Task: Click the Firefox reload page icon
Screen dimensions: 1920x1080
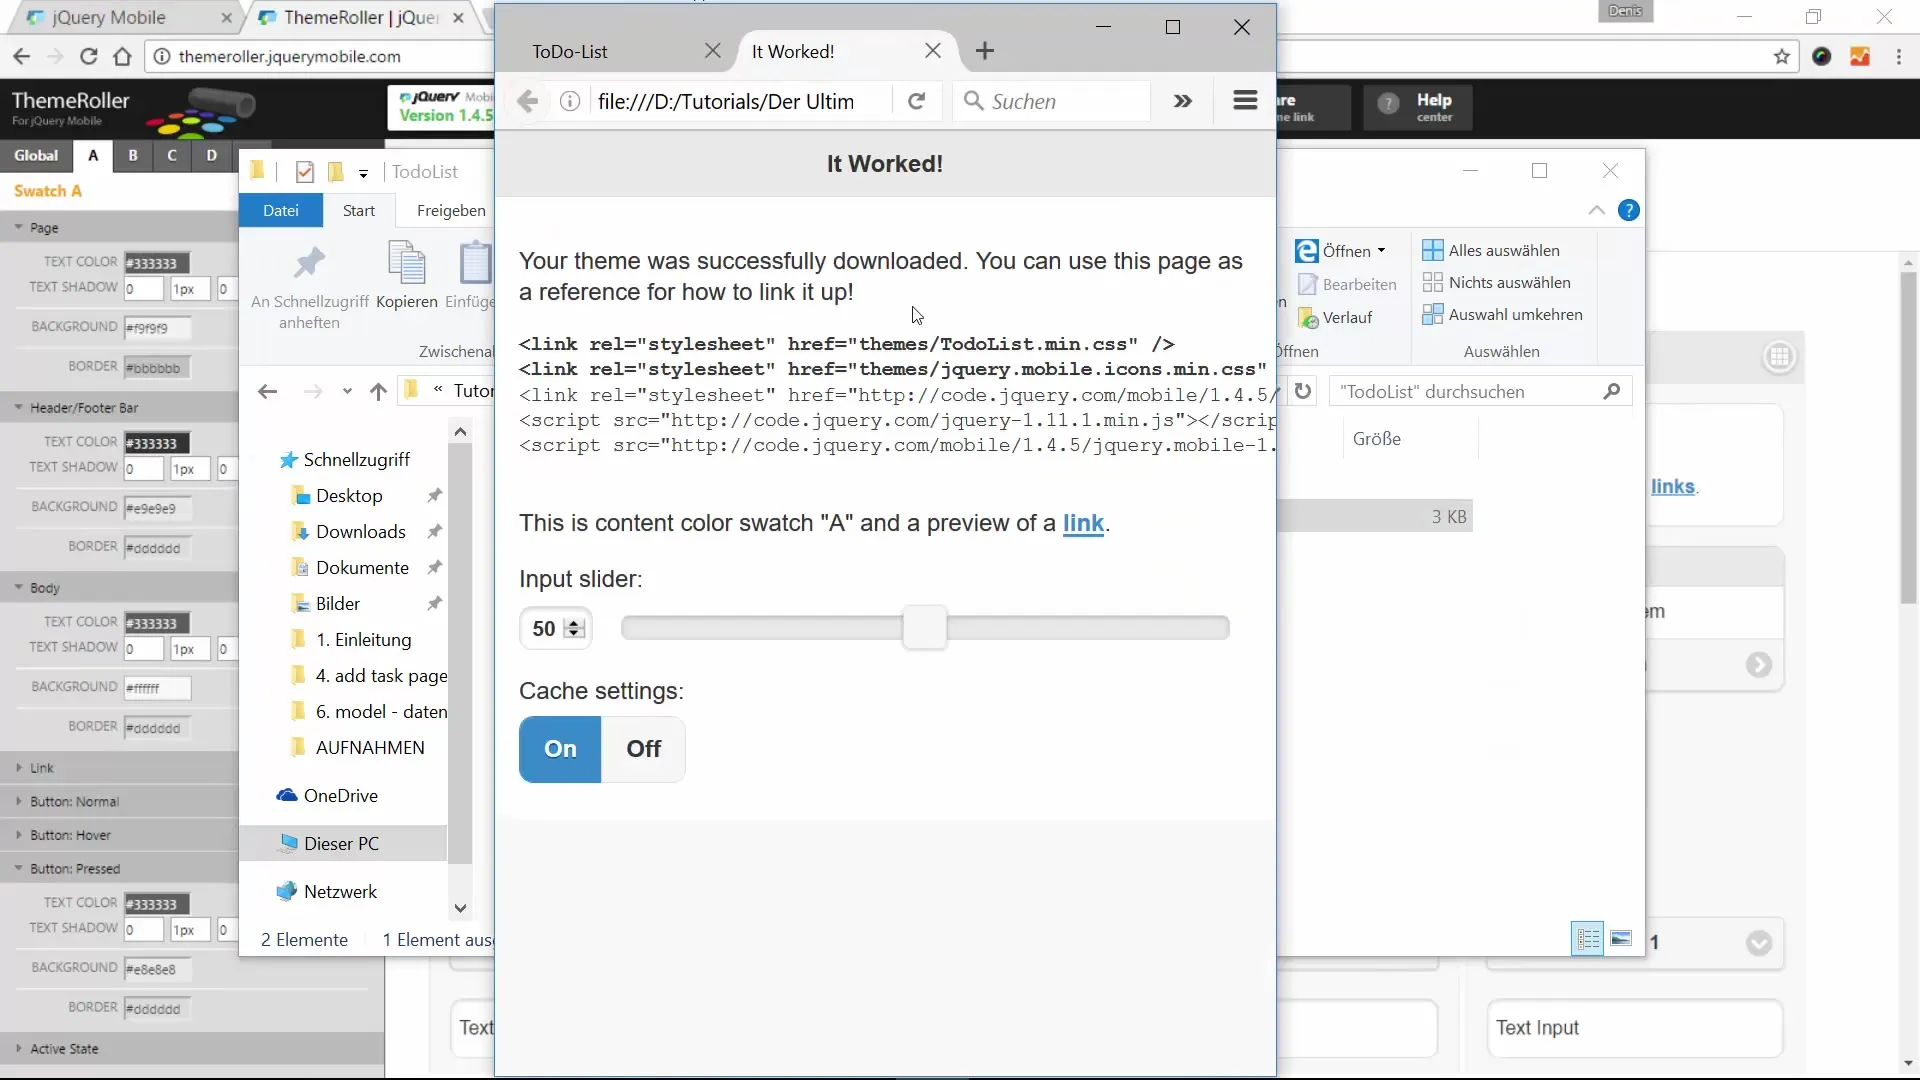Action: point(916,101)
